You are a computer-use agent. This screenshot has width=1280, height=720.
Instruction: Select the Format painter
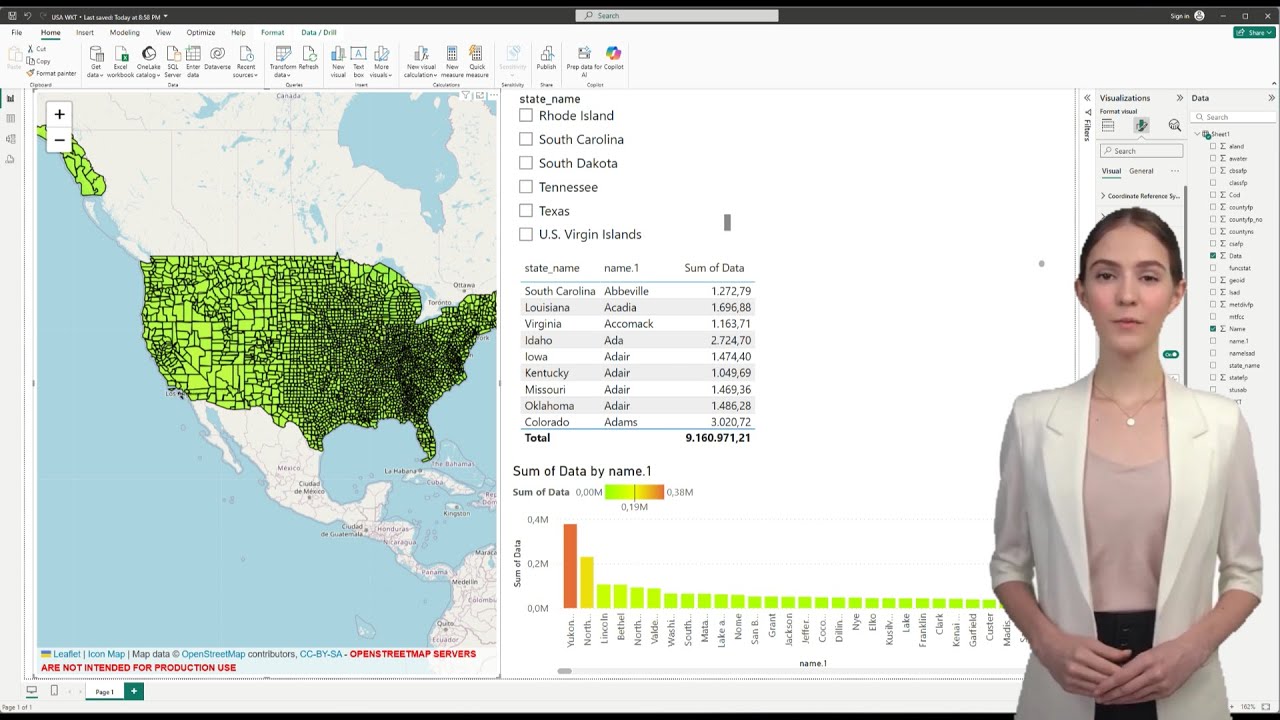click(52, 73)
